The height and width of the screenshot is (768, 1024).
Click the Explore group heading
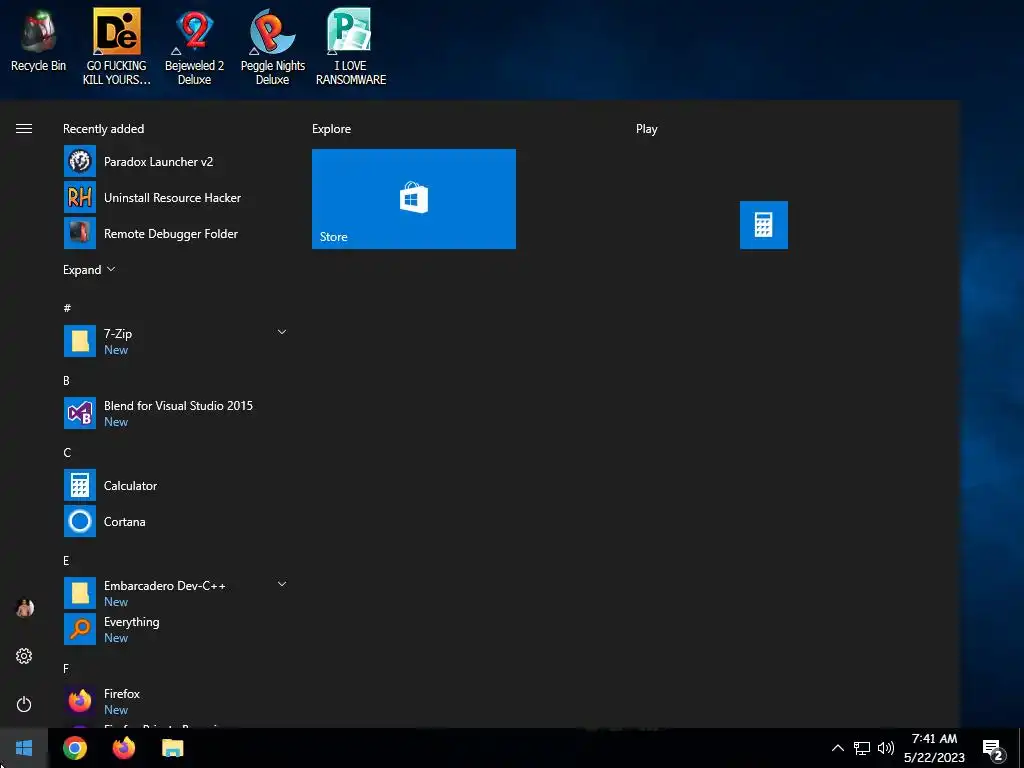[x=331, y=129]
